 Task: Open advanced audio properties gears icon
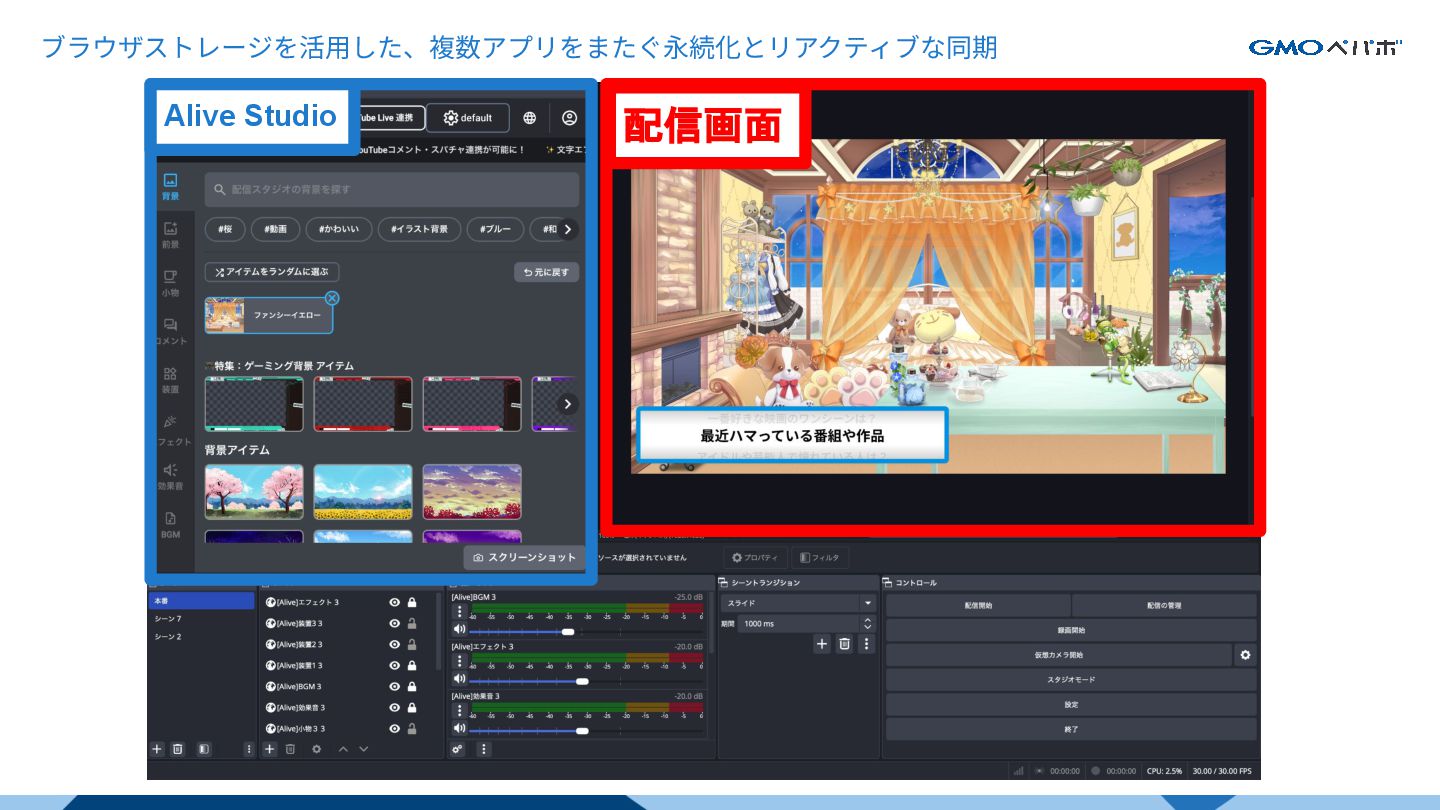(458, 749)
